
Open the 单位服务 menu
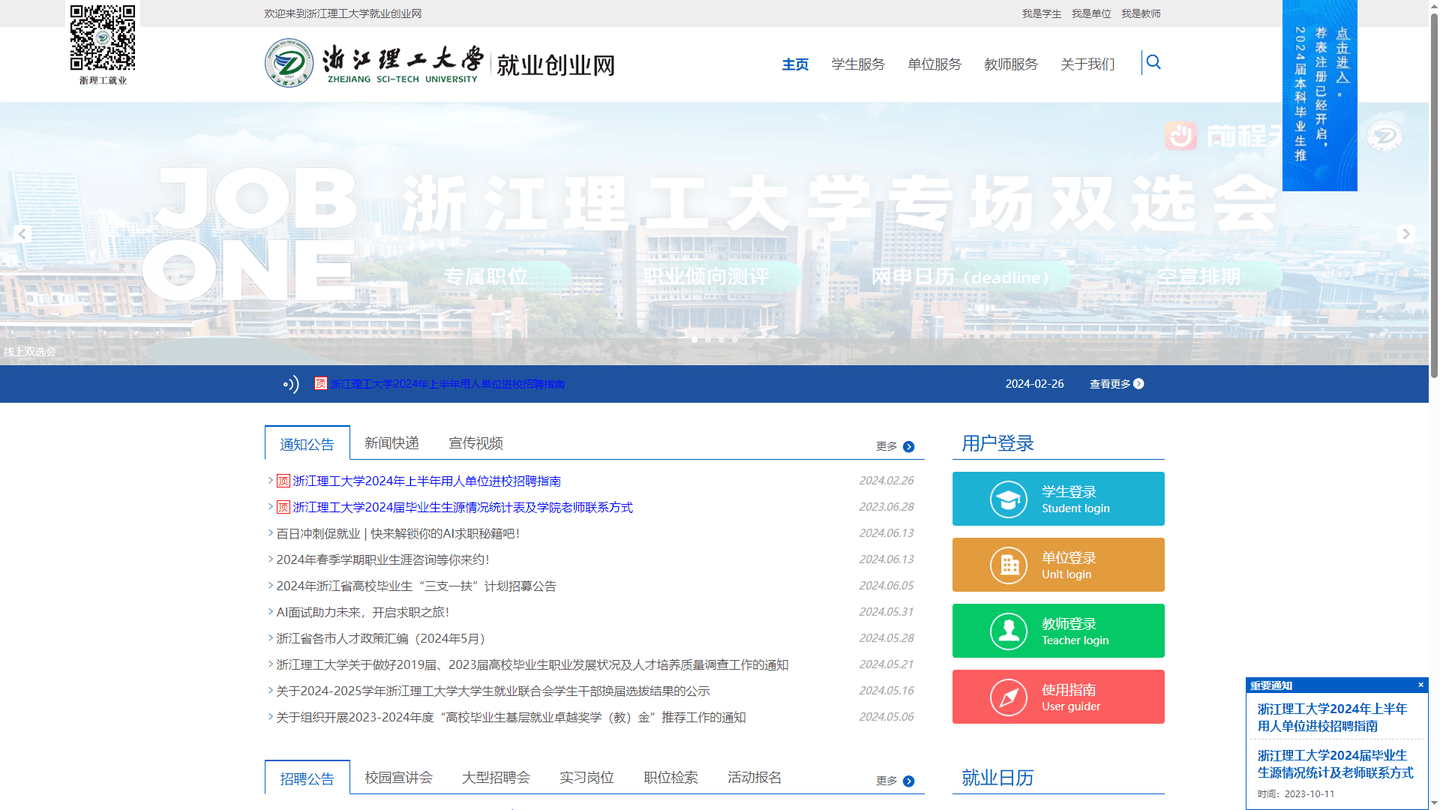(x=934, y=64)
